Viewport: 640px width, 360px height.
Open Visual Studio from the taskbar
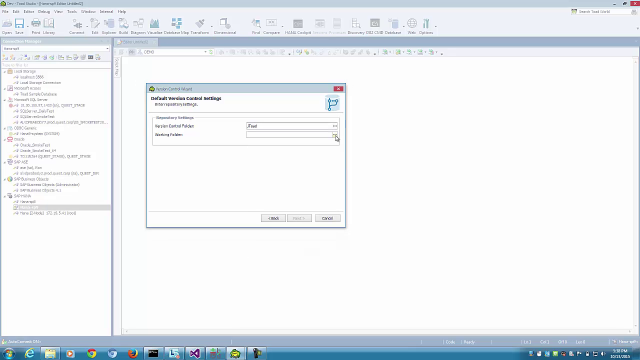pyautogui.click(x=194, y=353)
